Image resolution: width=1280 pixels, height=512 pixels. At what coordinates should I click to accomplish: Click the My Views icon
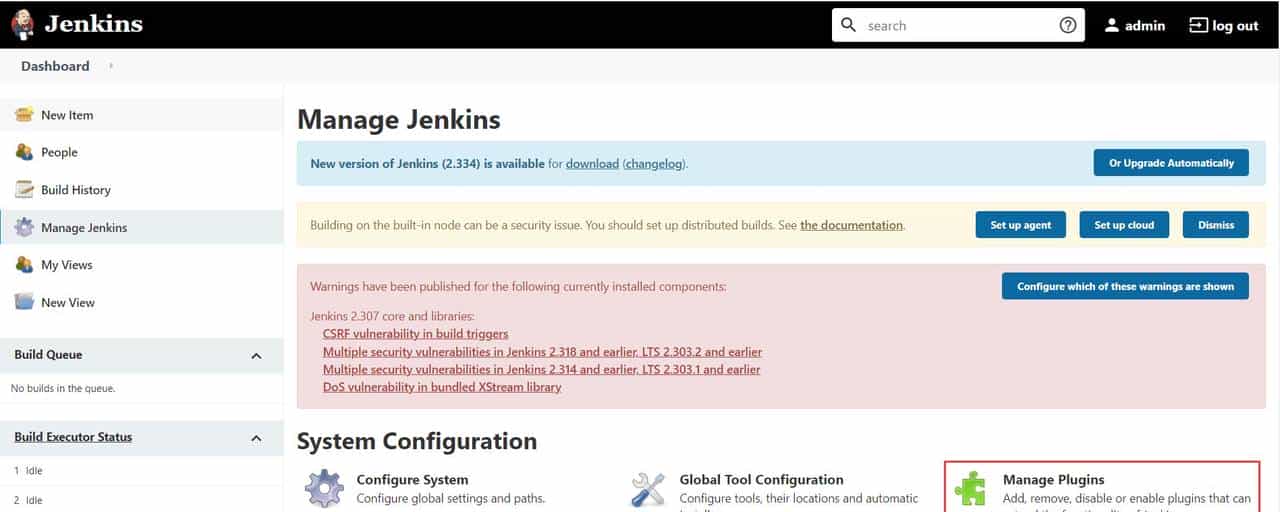click(x=24, y=265)
